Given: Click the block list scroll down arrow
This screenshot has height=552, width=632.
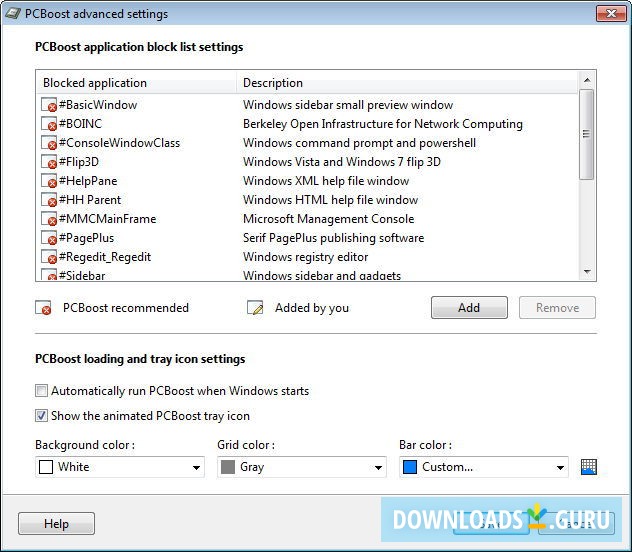Looking at the screenshot, I should (x=587, y=272).
